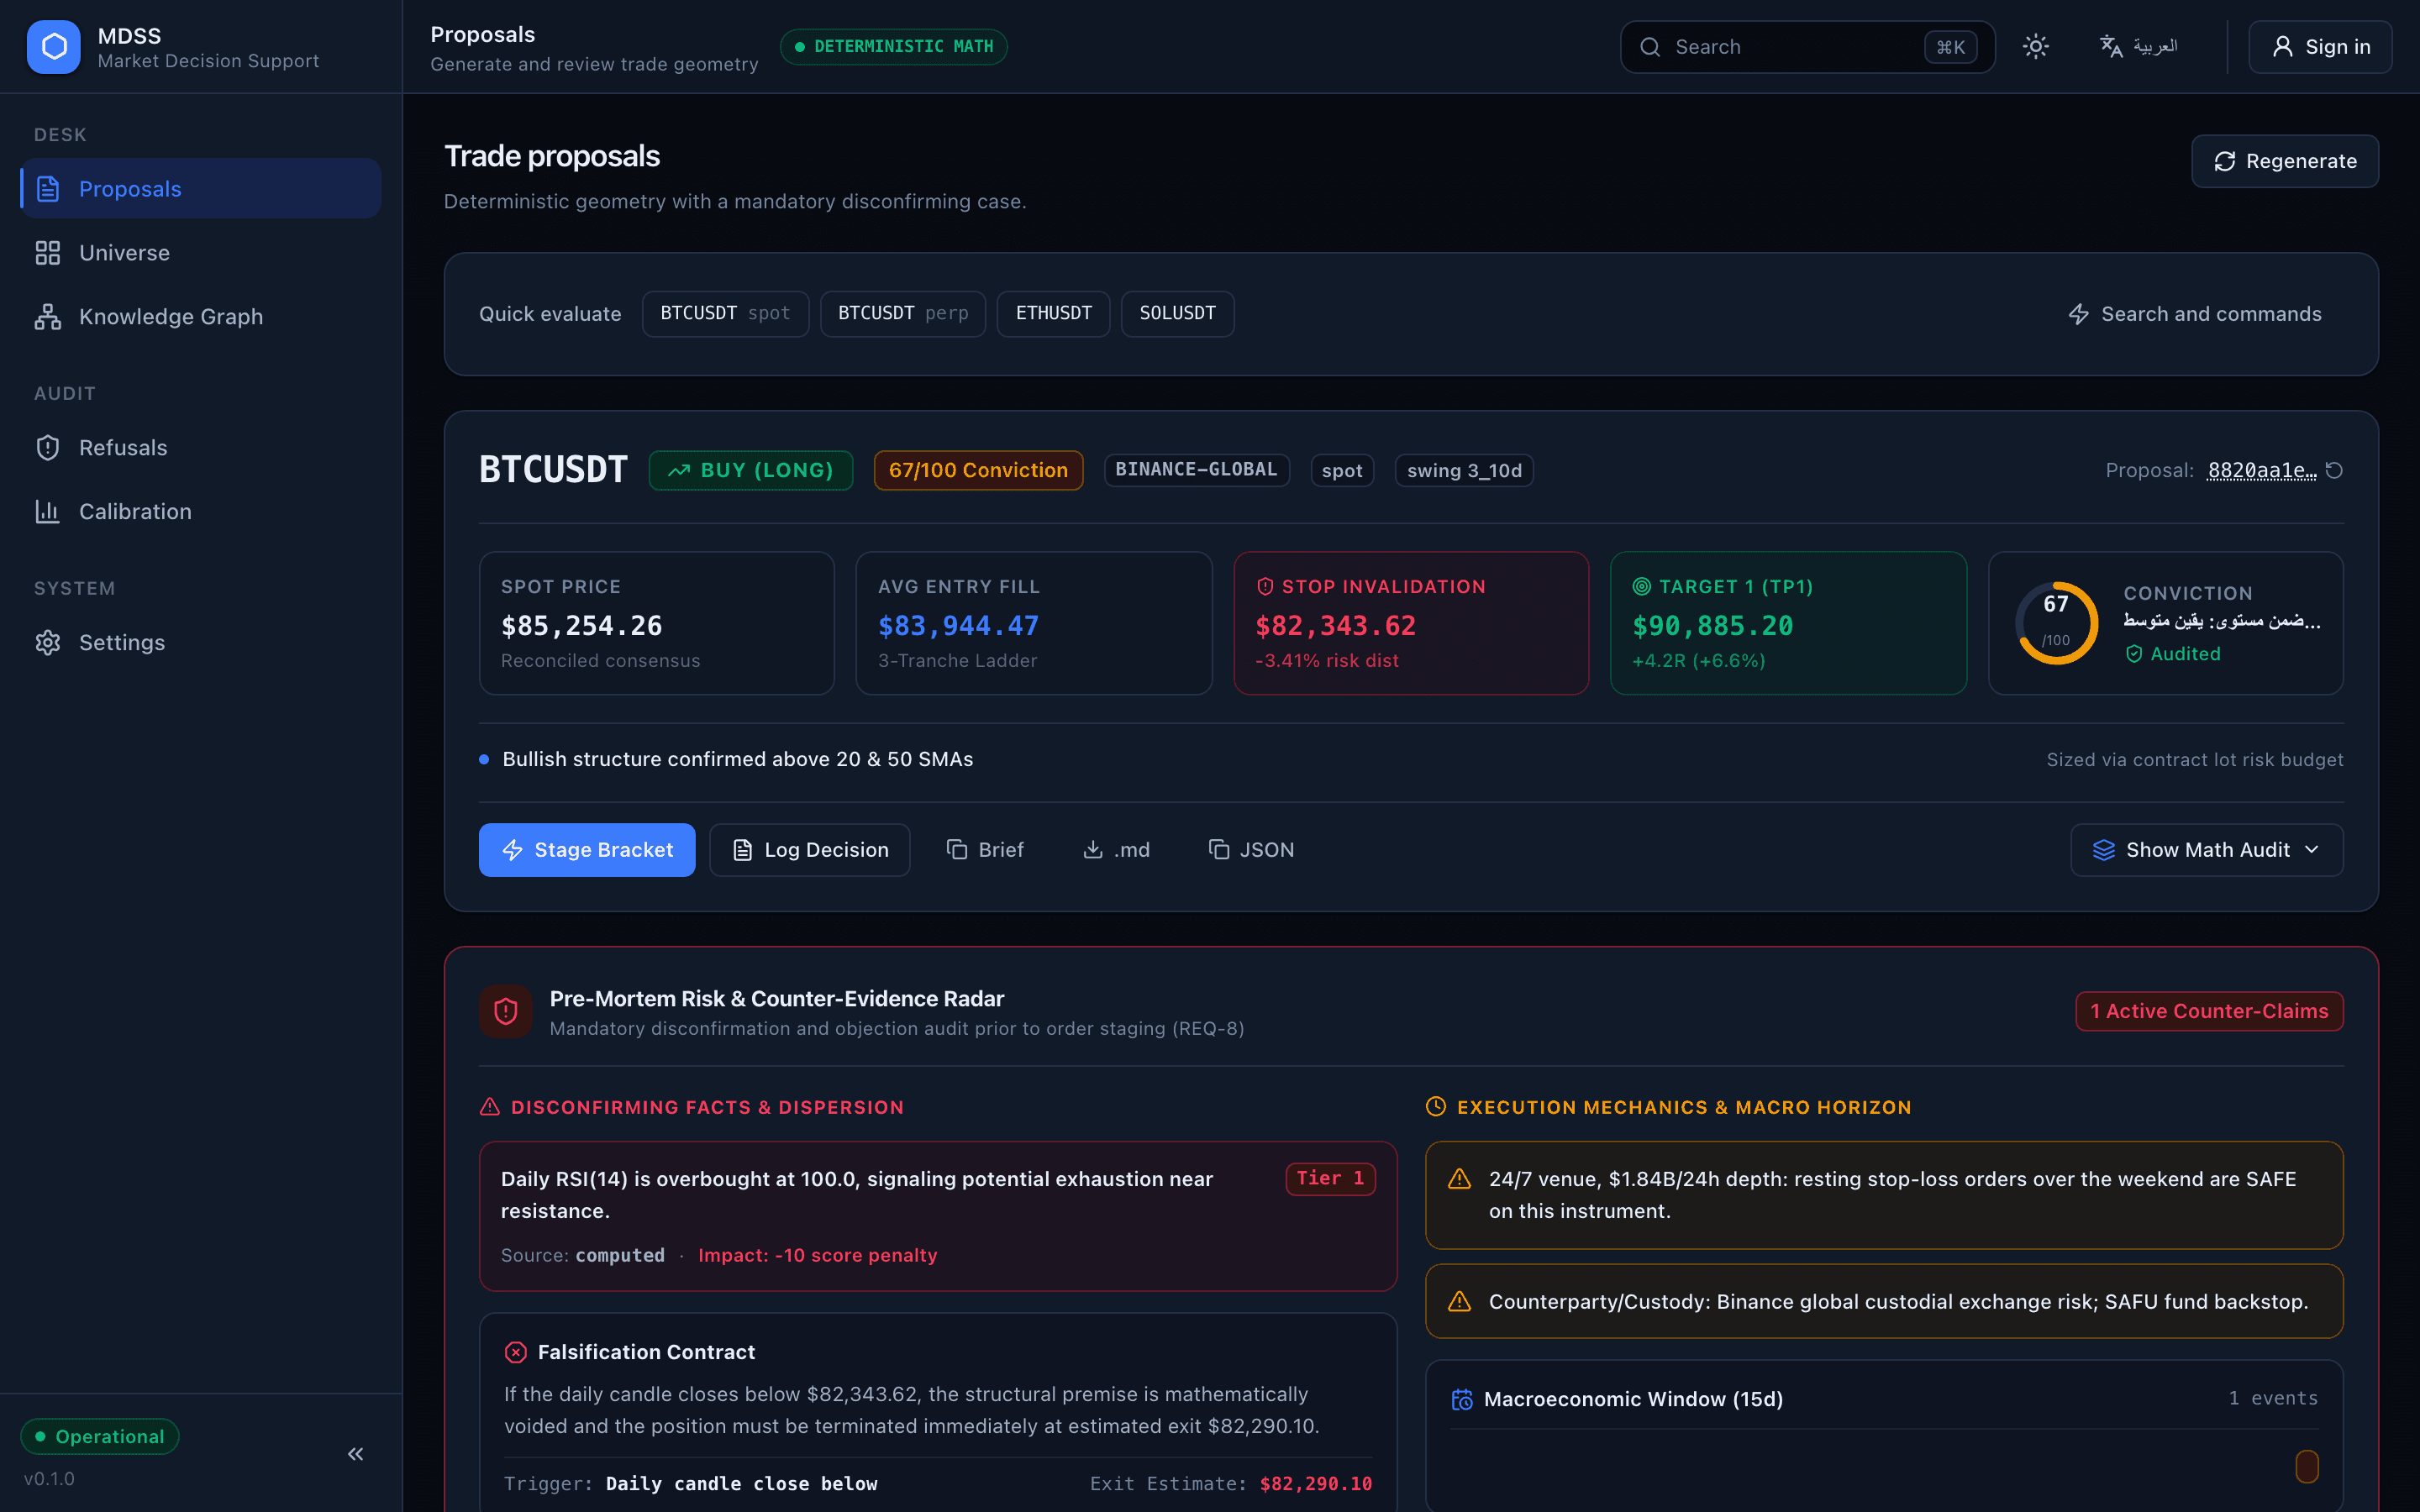2420x1512 pixels.
Task: Quick evaluate BTCUSDT spot
Action: [x=725, y=314]
